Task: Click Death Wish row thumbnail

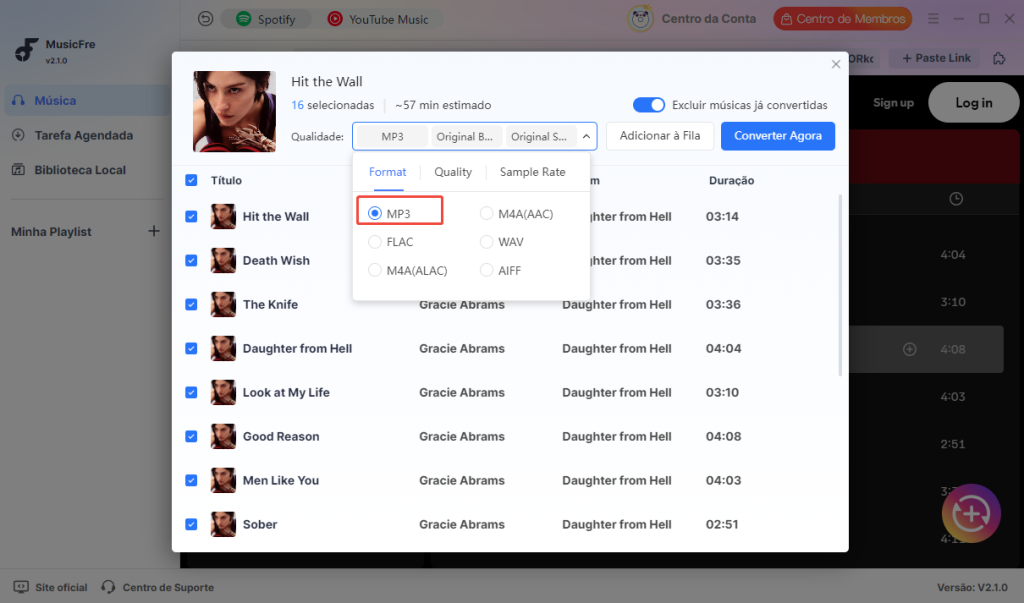Action: pyautogui.click(x=223, y=260)
